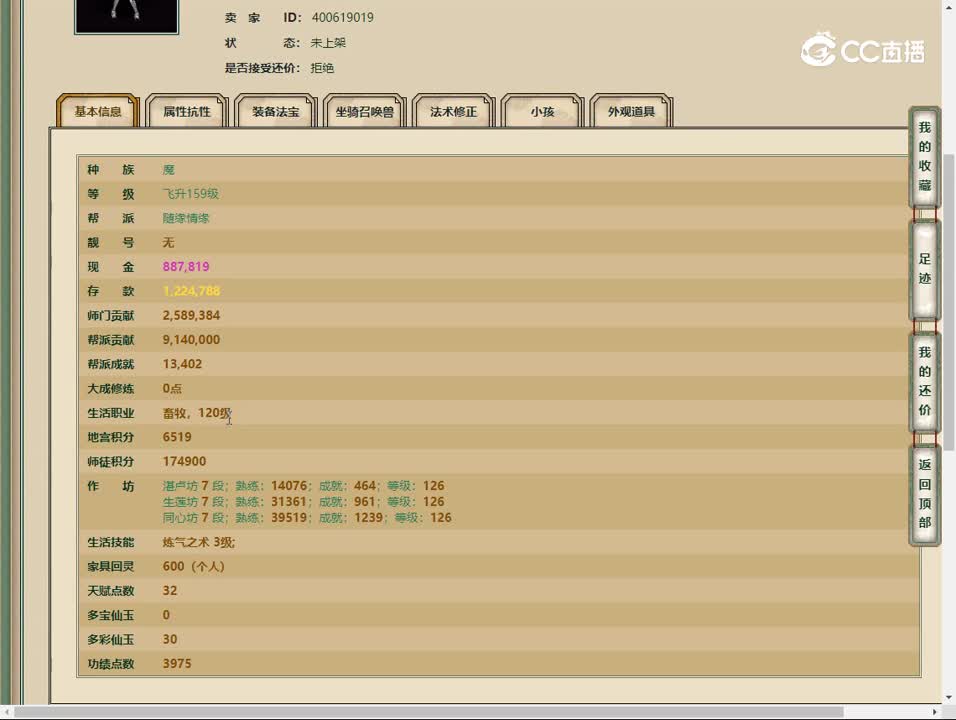Click the 帮派成就 value 13,402

[182, 364]
